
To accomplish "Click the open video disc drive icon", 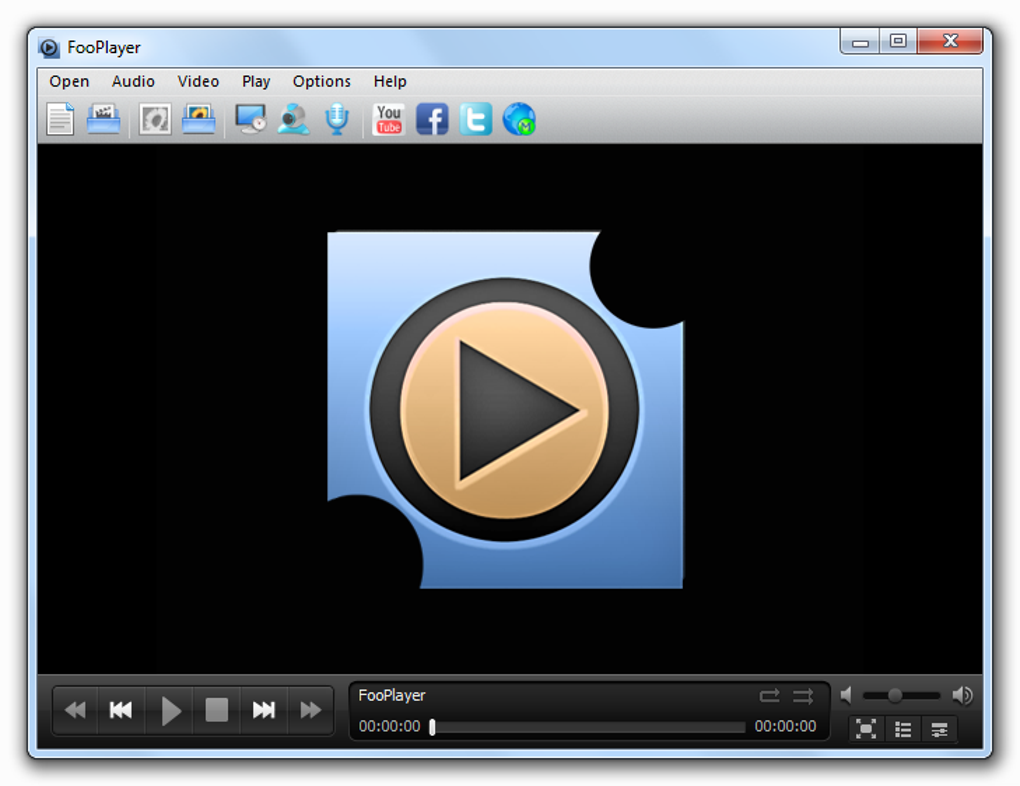I will (x=103, y=119).
